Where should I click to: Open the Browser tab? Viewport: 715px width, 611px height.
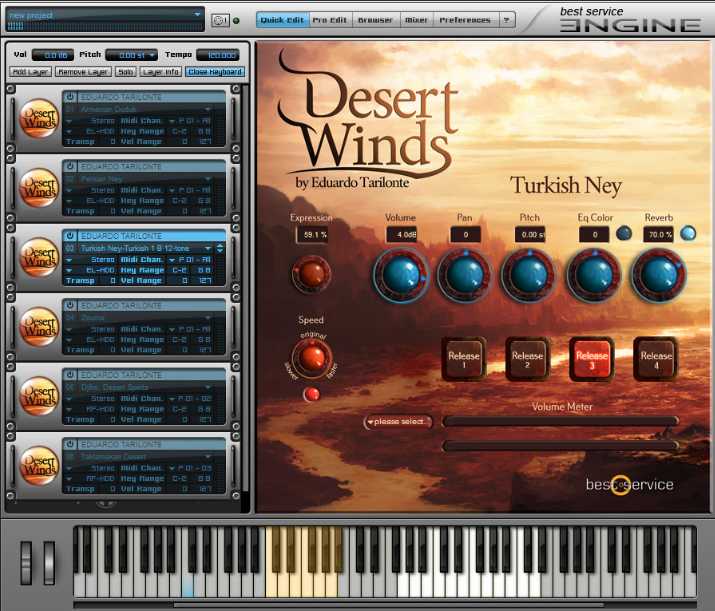[375, 20]
